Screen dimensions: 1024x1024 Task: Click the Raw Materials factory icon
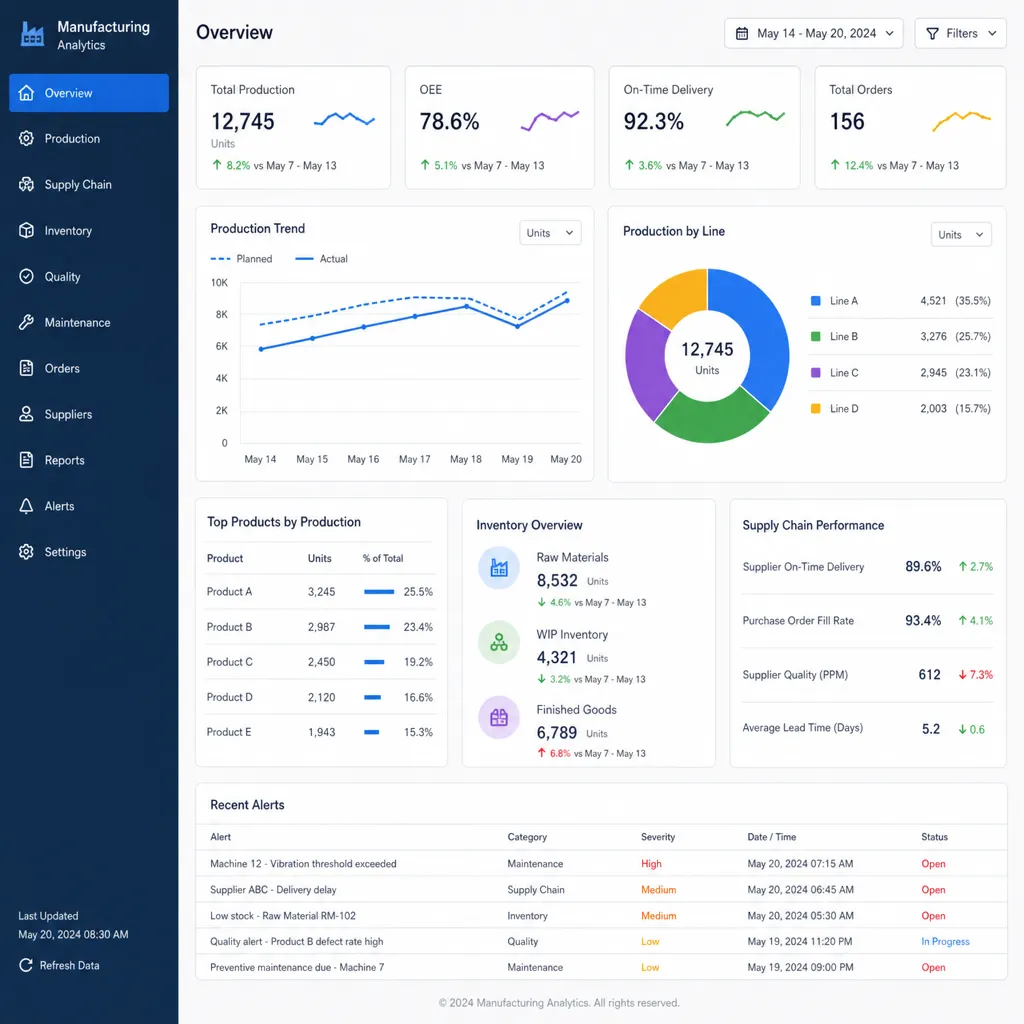point(499,568)
